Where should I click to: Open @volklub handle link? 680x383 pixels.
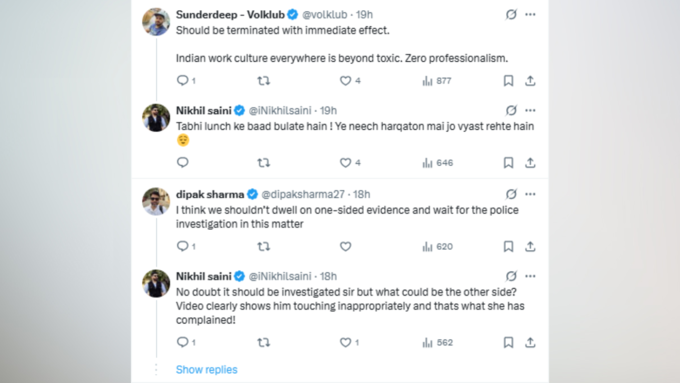tap(324, 14)
